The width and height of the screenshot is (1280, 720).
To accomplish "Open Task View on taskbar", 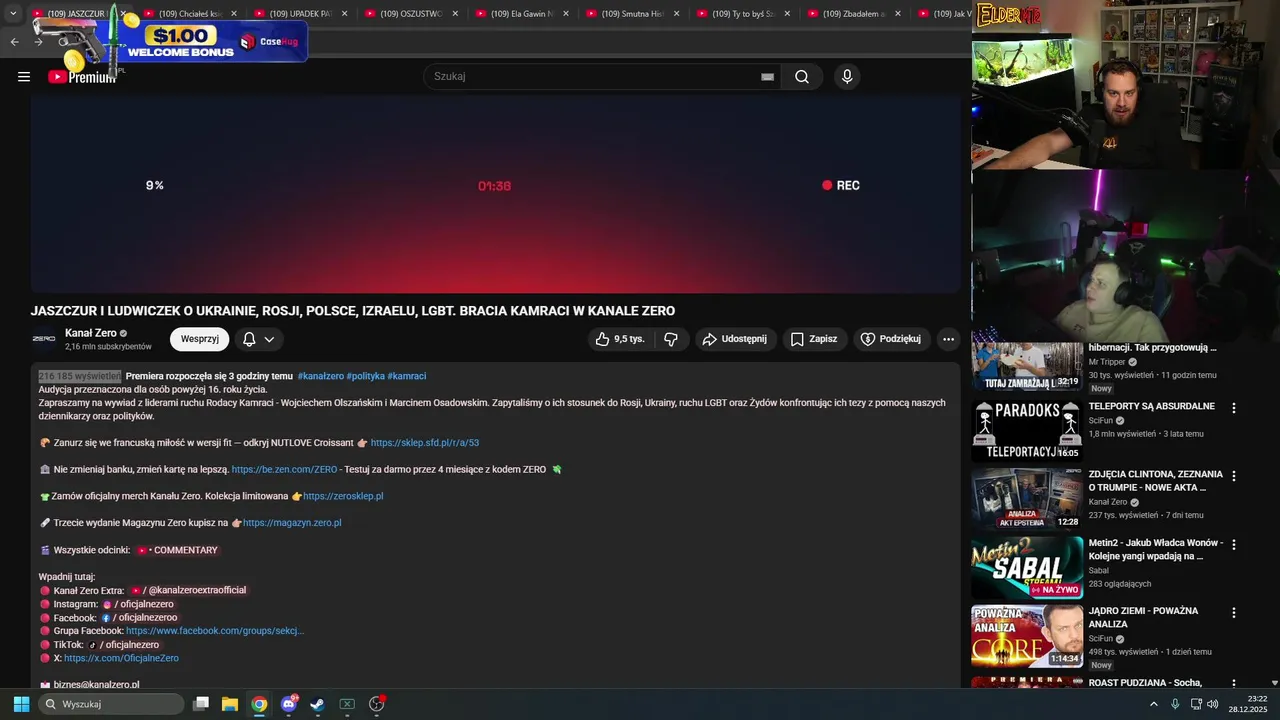I will pyautogui.click(x=201, y=704).
